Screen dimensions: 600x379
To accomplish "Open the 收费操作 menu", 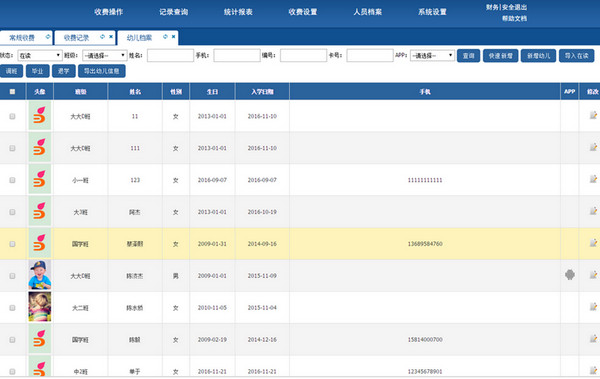I will [x=109, y=12].
